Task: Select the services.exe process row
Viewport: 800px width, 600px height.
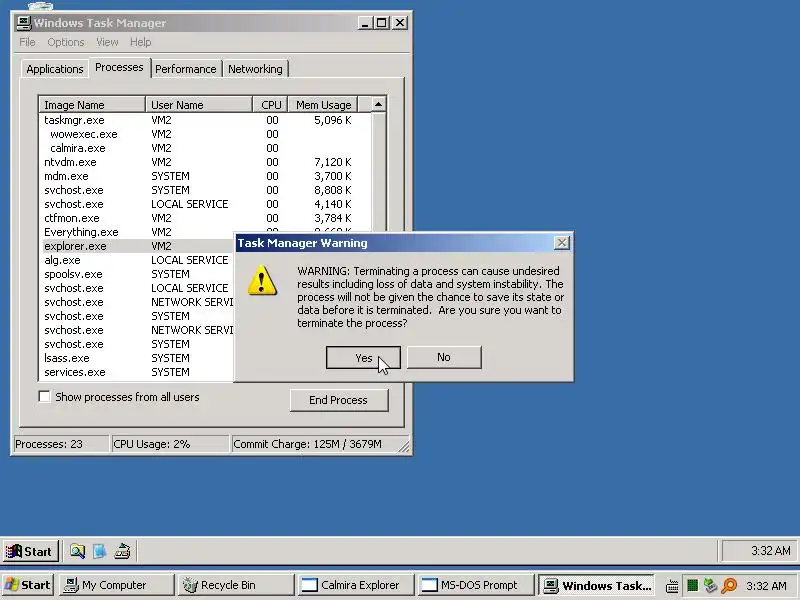Action: (x=137, y=372)
